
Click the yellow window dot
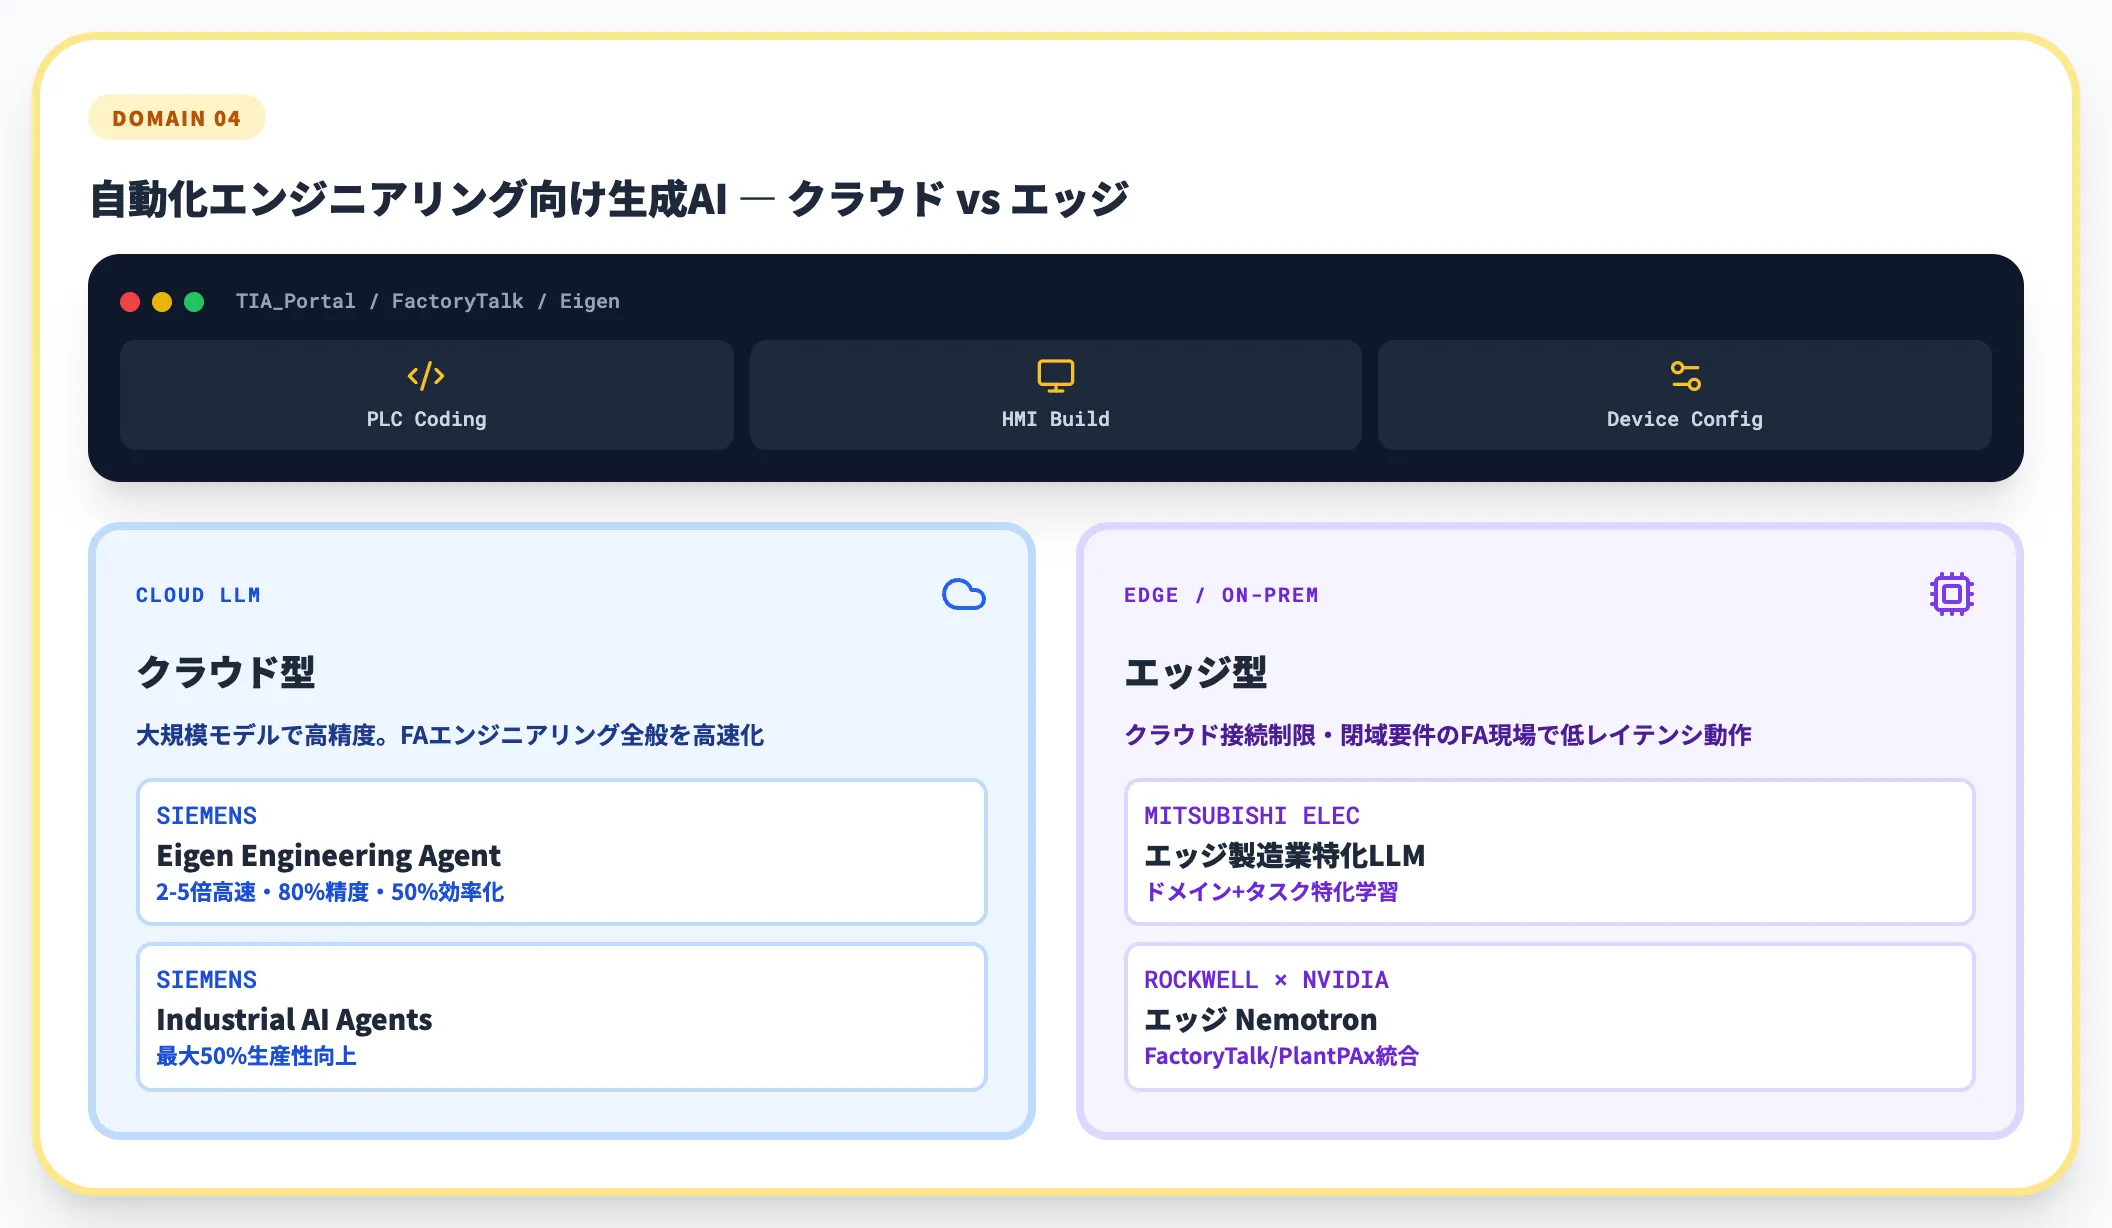click(162, 302)
